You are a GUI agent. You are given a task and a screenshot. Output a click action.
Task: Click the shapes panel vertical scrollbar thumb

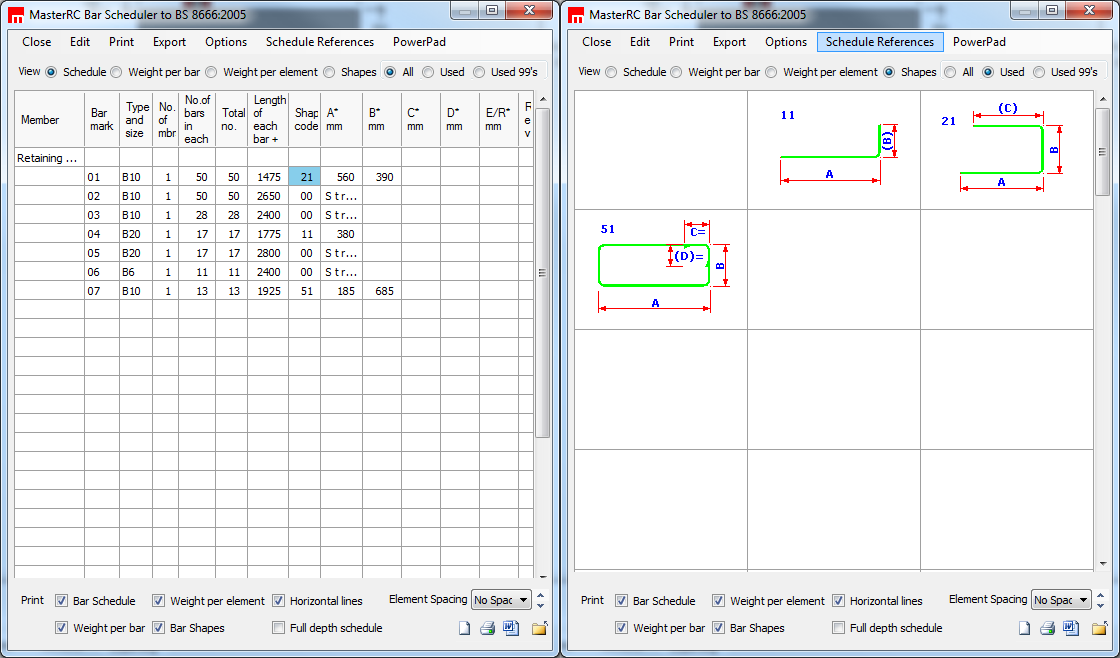click(1103, 151)
